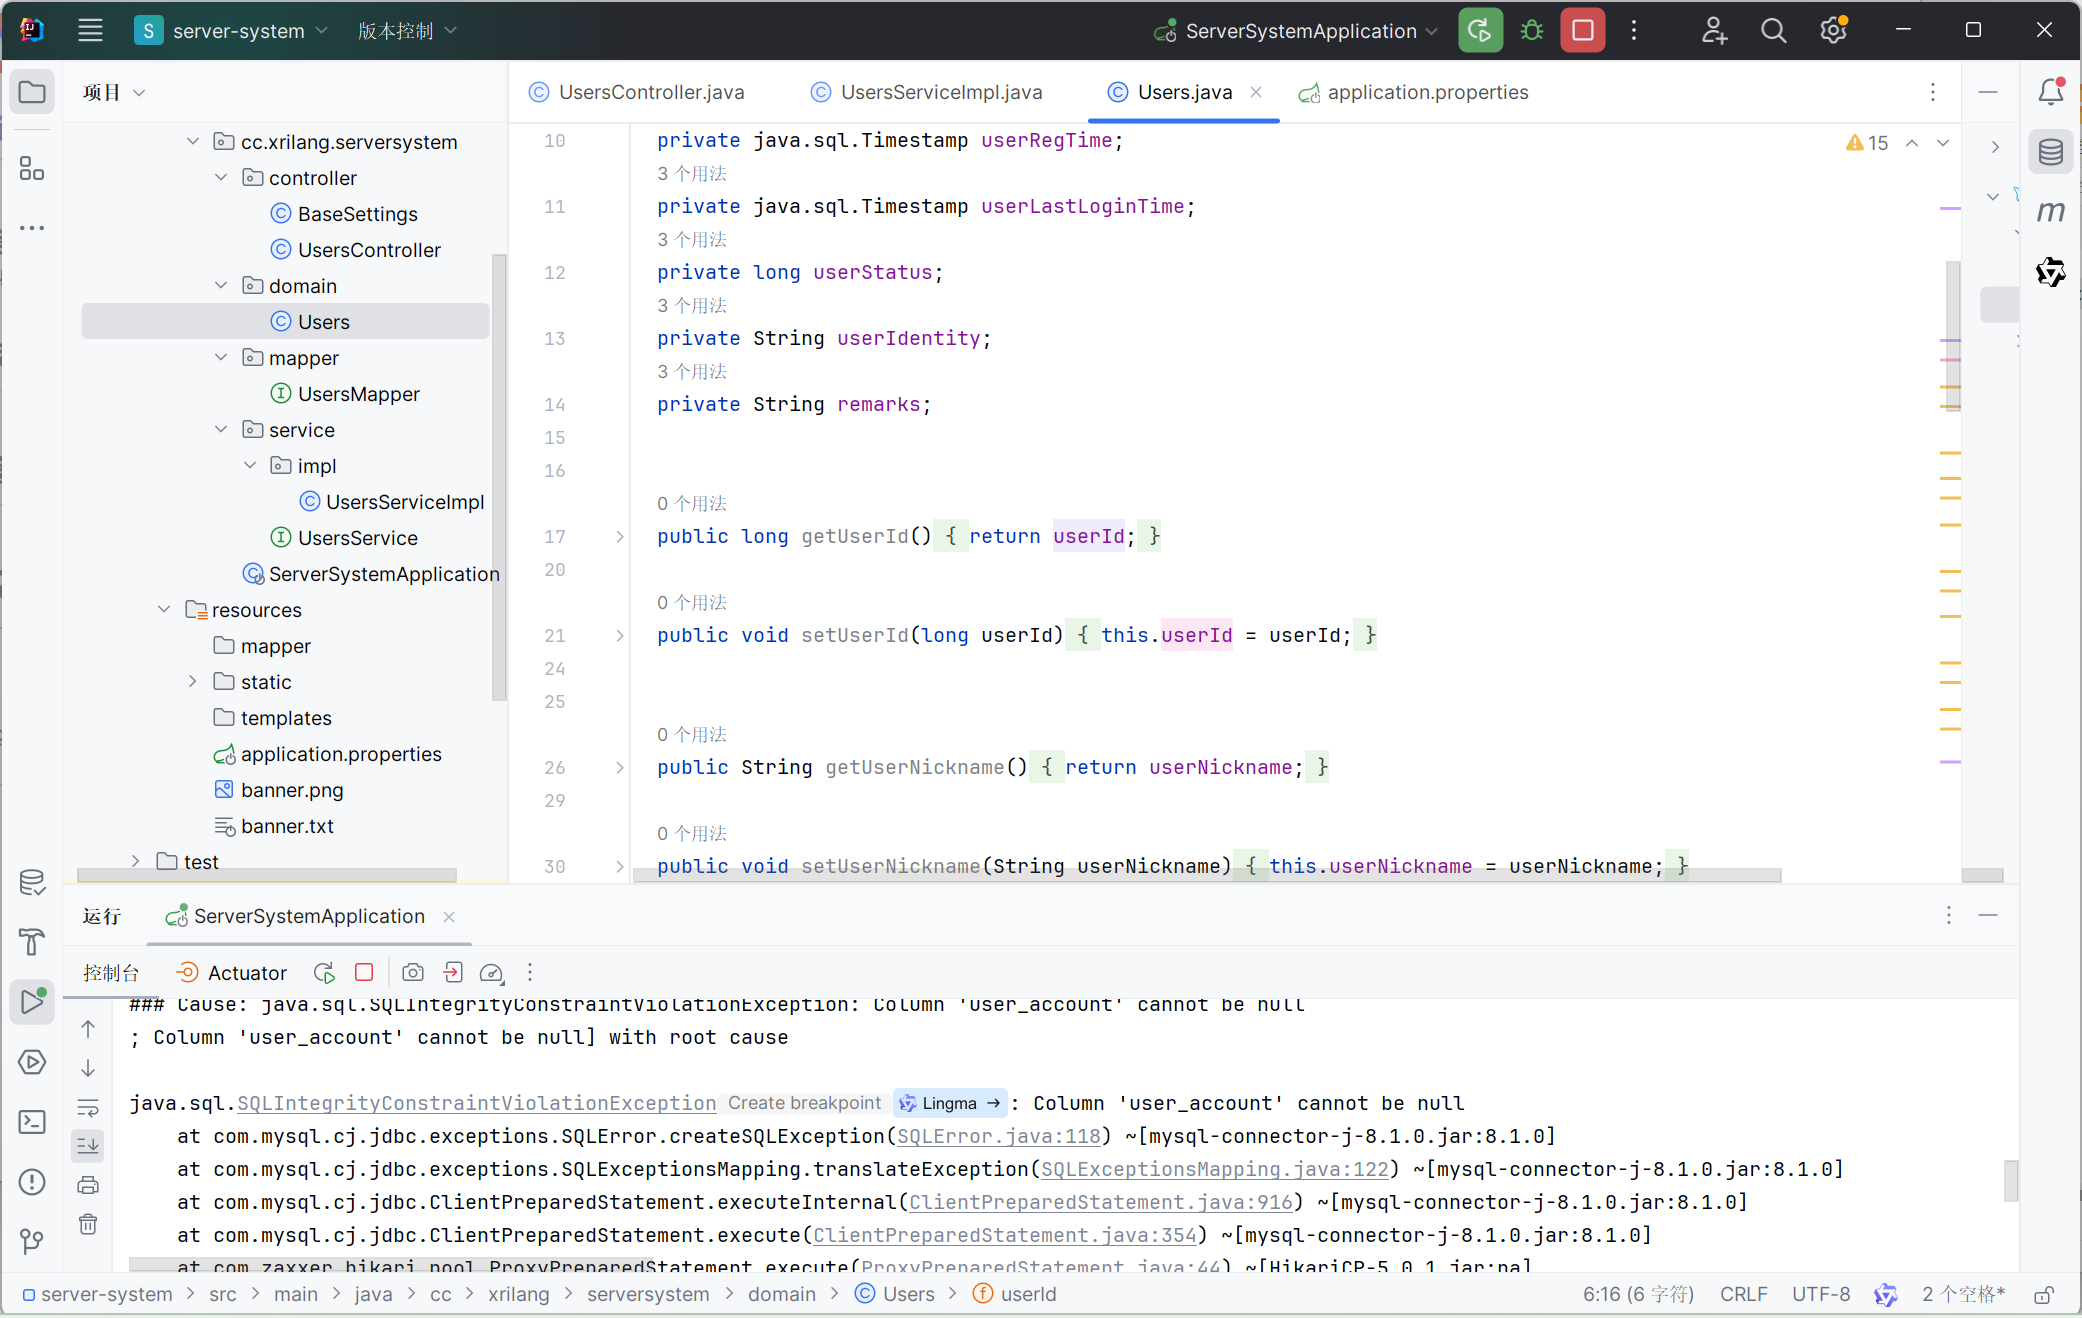Unfold the getUserId method on line 17

(x=620, y=537)
